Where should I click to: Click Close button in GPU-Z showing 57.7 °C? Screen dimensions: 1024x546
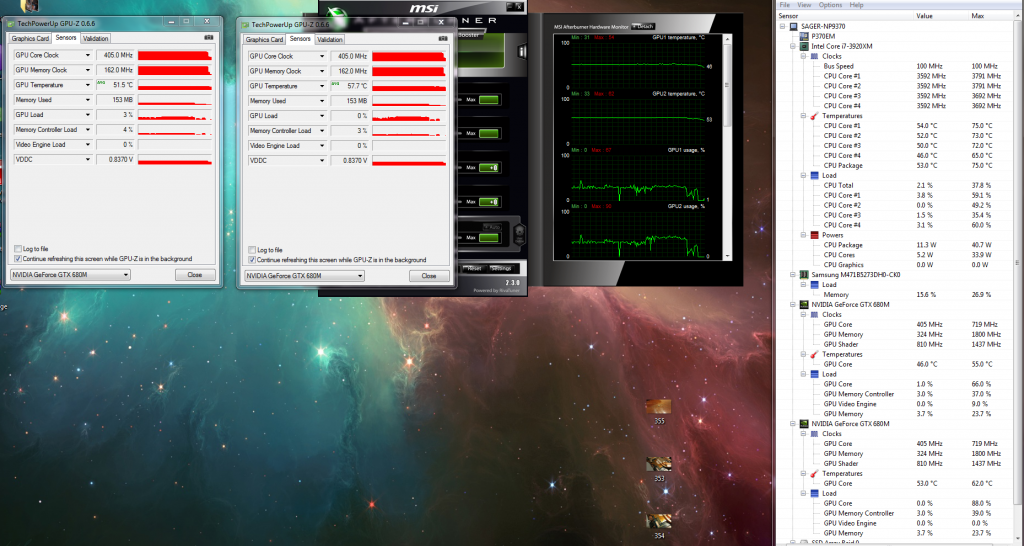coord(429,276)
